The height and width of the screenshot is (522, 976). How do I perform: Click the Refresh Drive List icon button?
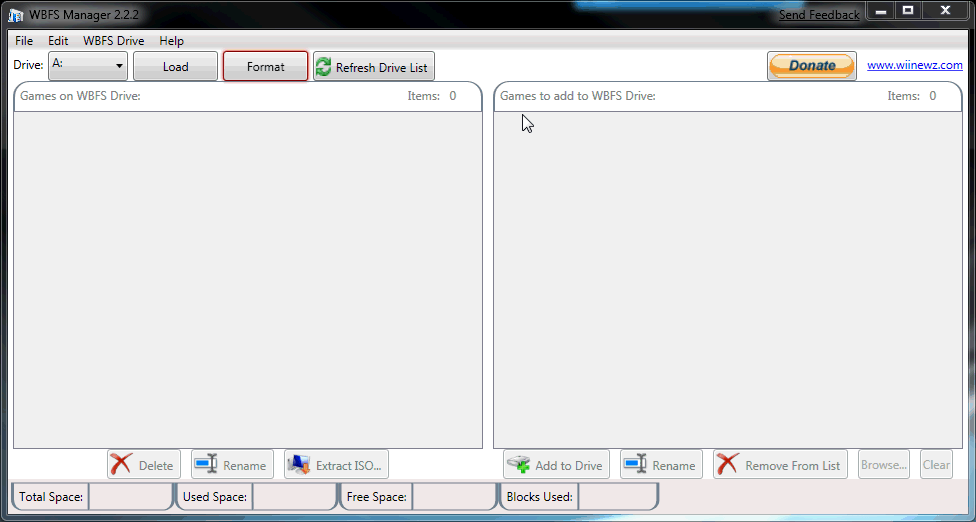(x=373, y=67)
